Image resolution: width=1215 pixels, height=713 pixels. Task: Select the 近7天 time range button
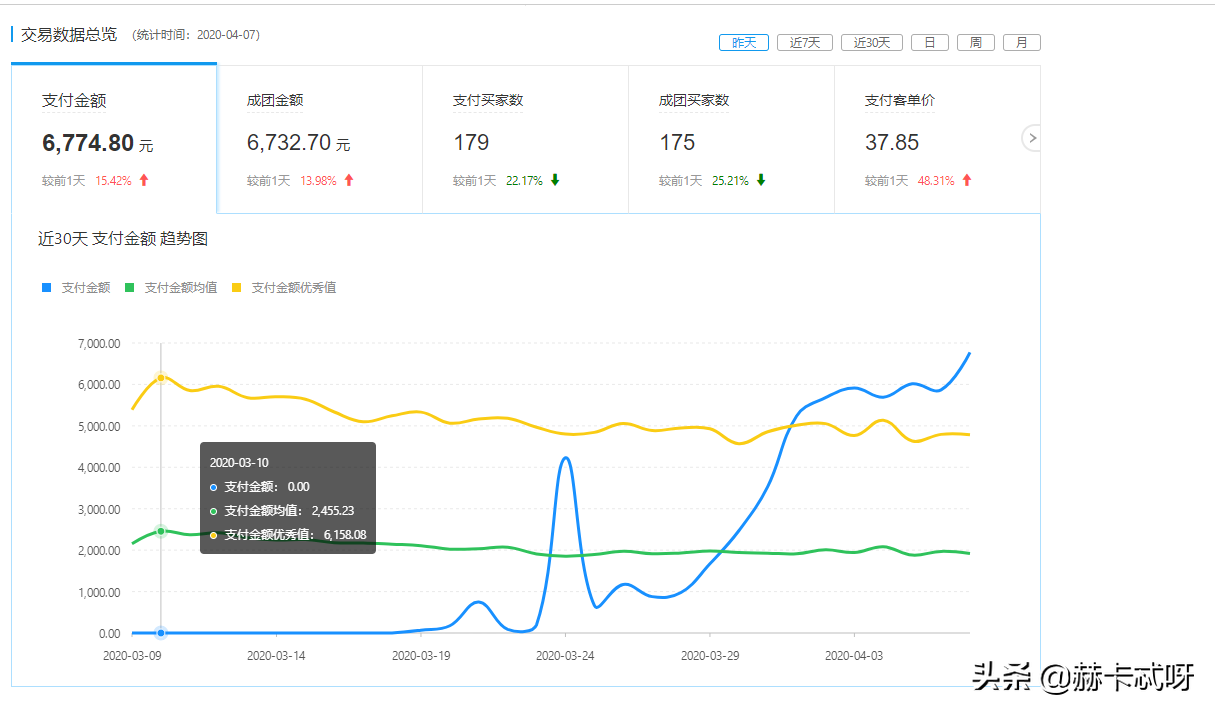click(805, 43)
